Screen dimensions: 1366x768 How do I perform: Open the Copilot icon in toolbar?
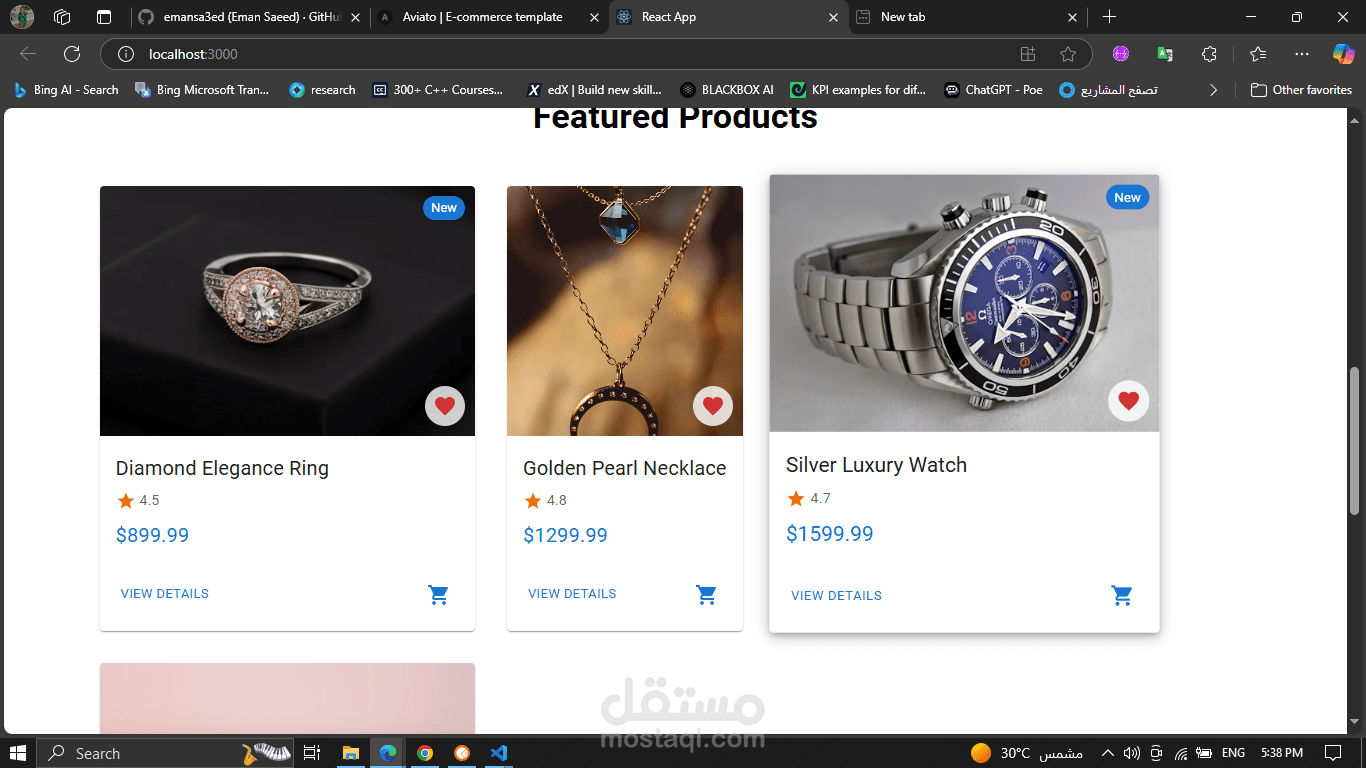tap(1343, 54)
